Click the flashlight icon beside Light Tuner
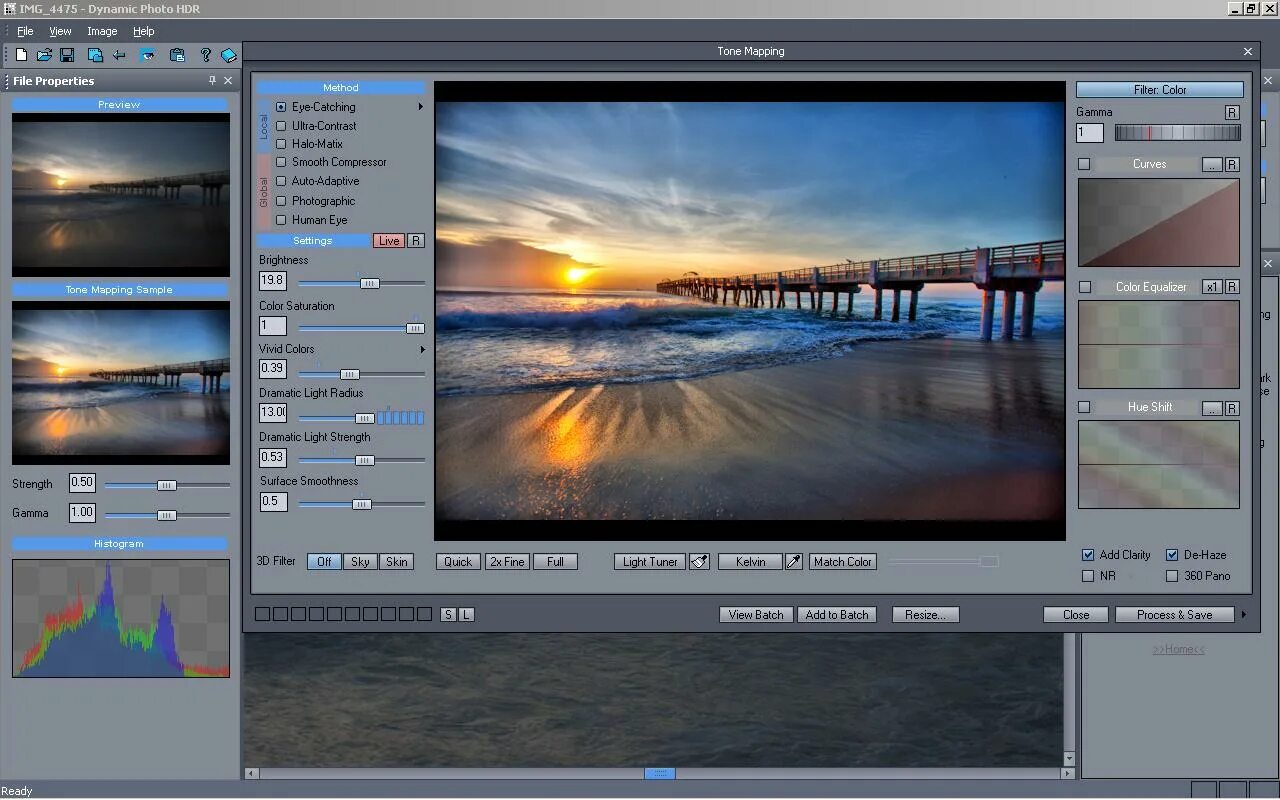The height and width of the screenshot is (800, 1280). tap(699, 561)
